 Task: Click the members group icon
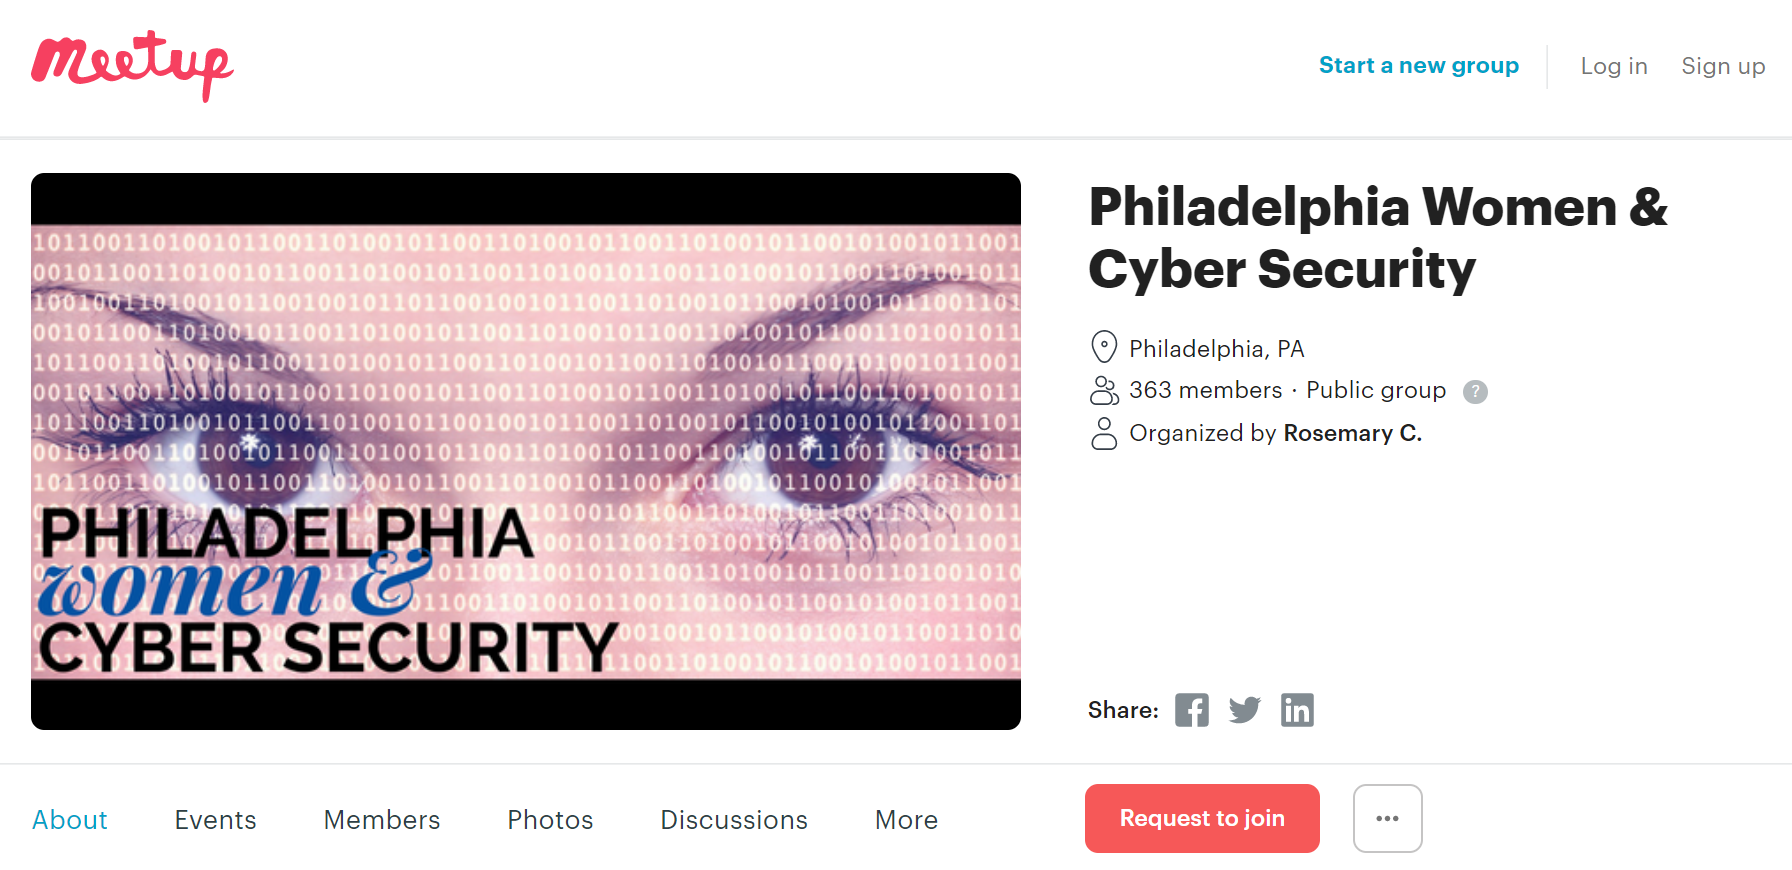tap(1104, 390)
